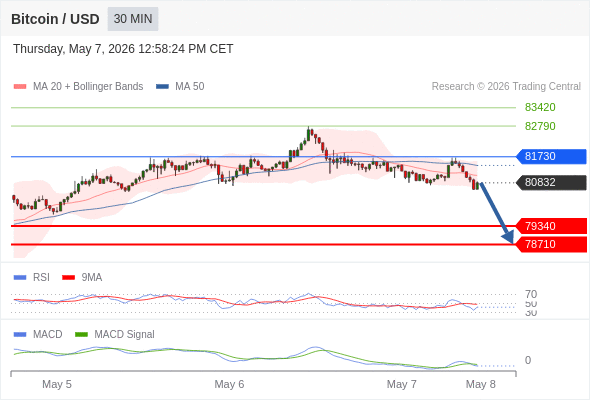The height and width of the screenshot is (400, 590).
Task: Click the black 80832 current price tag
Action: click(x=551, y=183)
